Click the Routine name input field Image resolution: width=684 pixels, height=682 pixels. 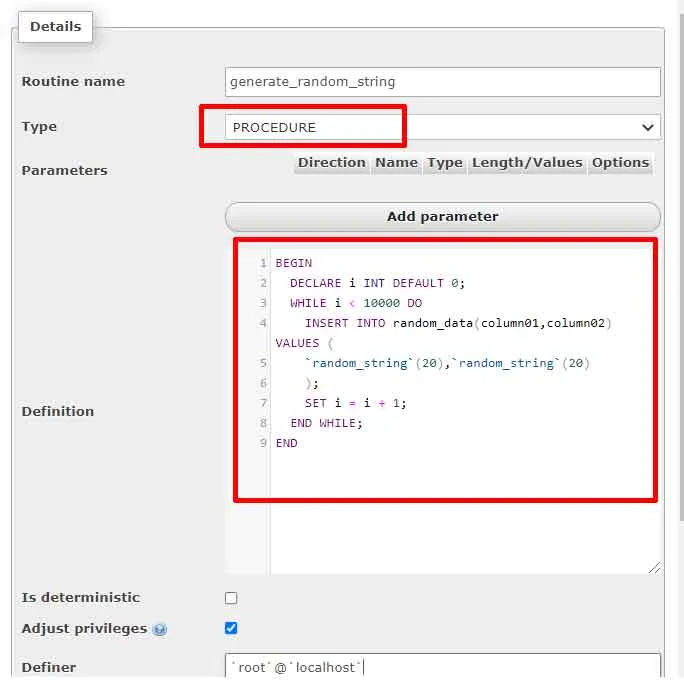(x=442, y=82)
